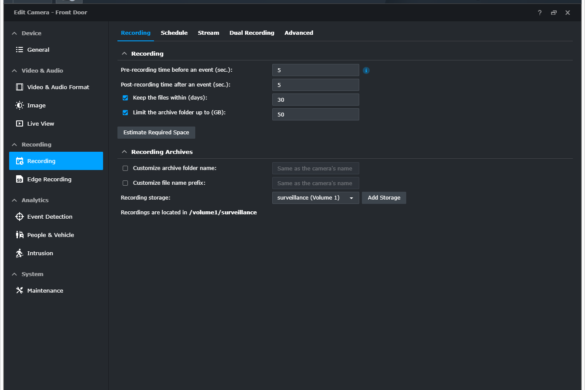Click the Add Storage button
This screenshot has height=390, width=585.
coord(384,198)
